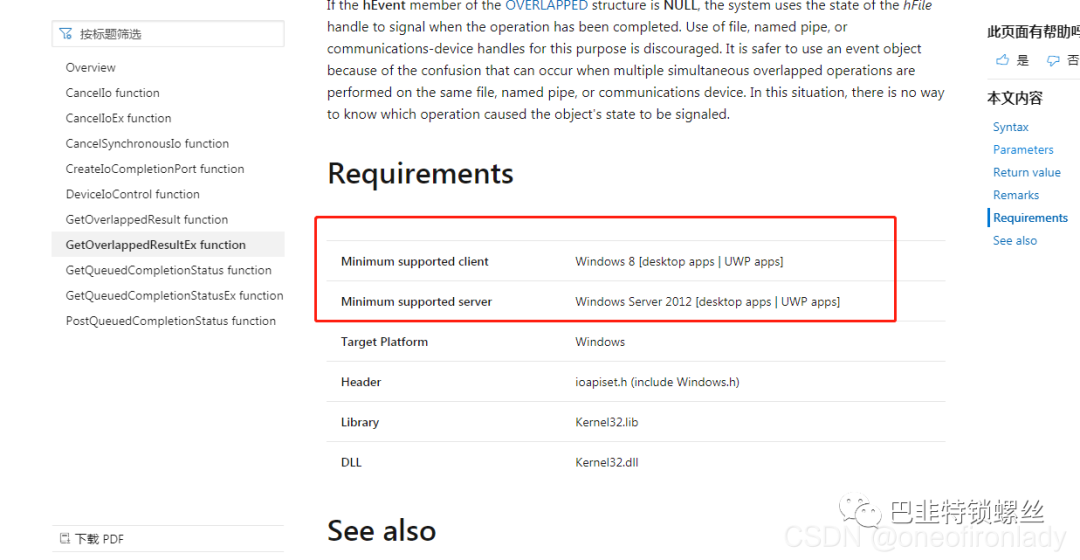Jump to Syntax section
This screenshot has height=560, width=1080.
[1010, 127]
